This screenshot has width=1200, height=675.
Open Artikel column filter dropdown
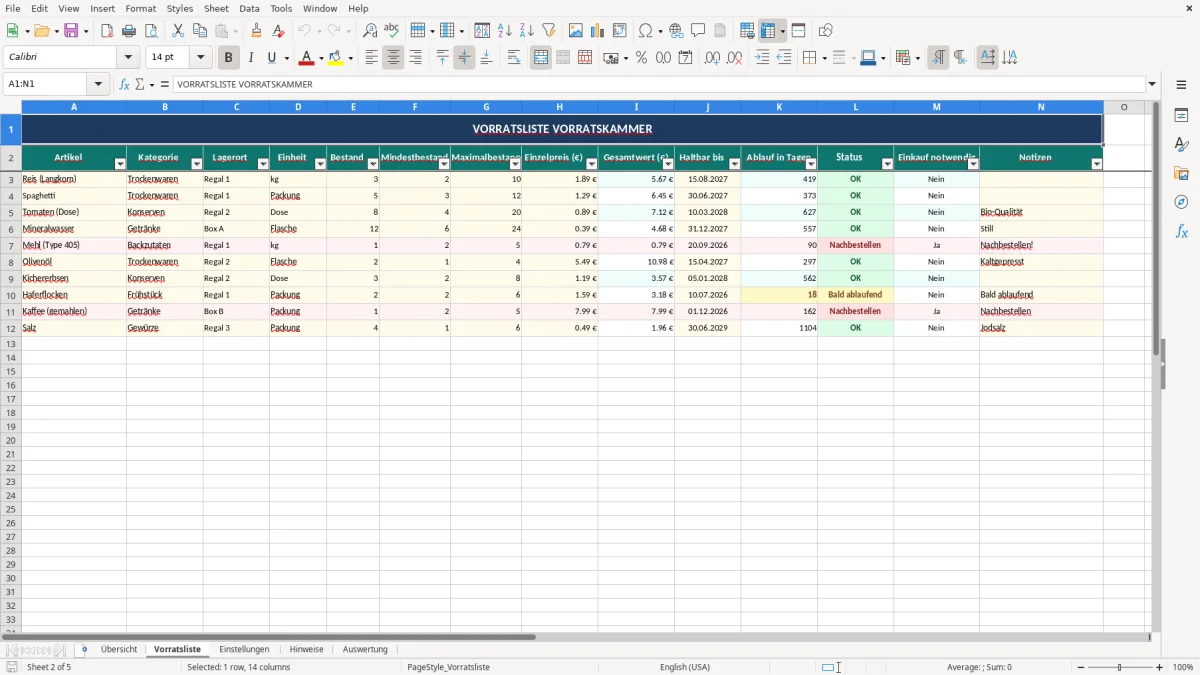point(120,163)
